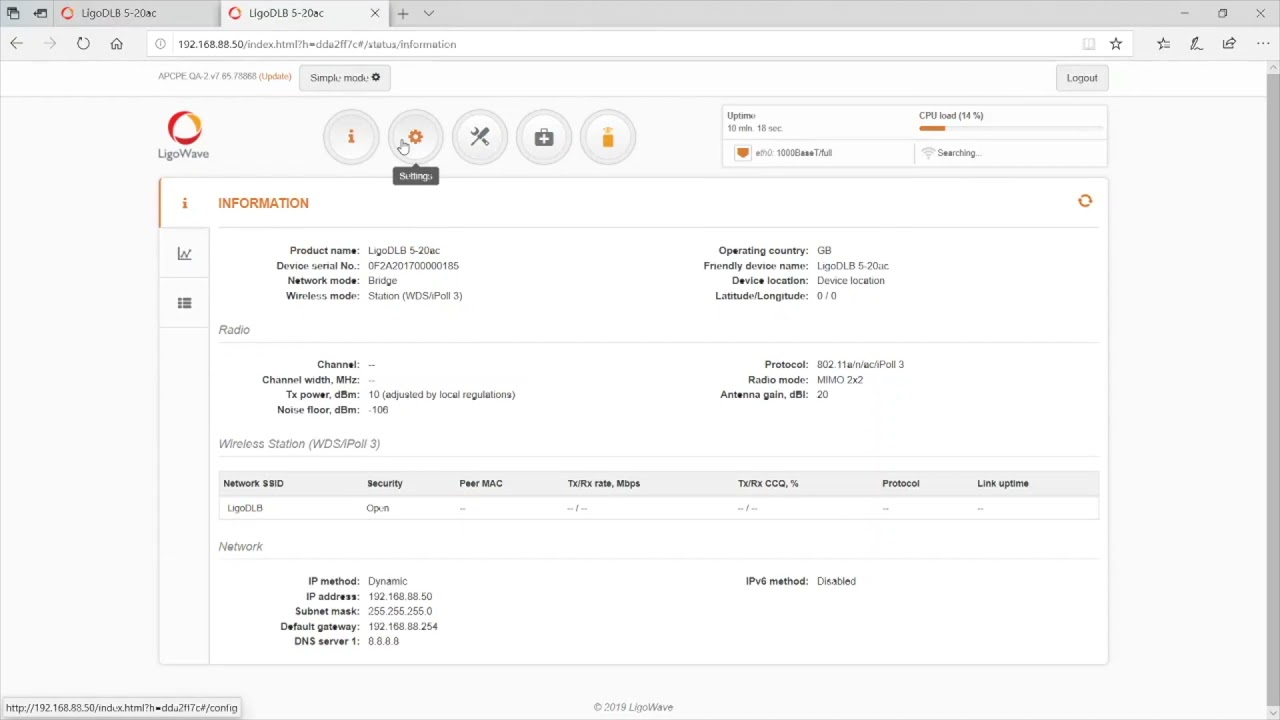Open a new browser tab
The width and height of the screenshot is (1280, 720).
[x=403, y=14]
